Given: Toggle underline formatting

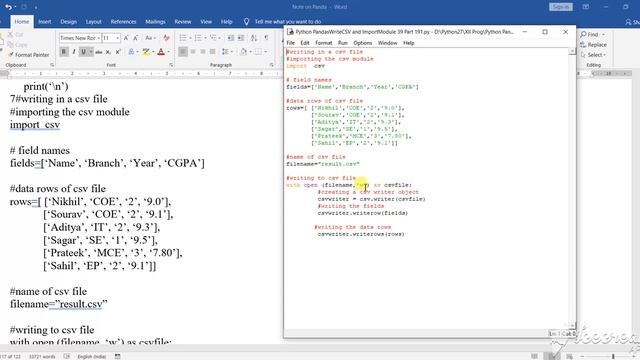Looking at the screenshot, I should (x=83, y=52).
